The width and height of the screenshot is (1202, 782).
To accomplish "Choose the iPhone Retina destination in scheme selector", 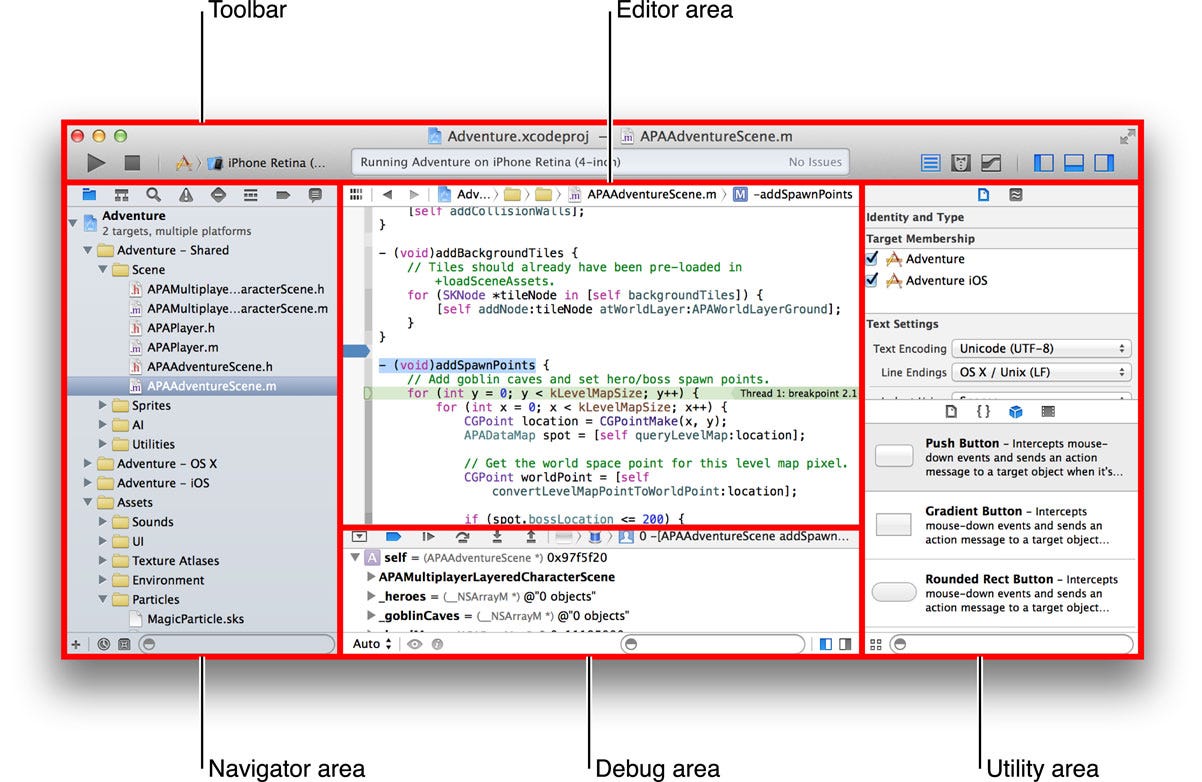I will (x=267, y=163).
